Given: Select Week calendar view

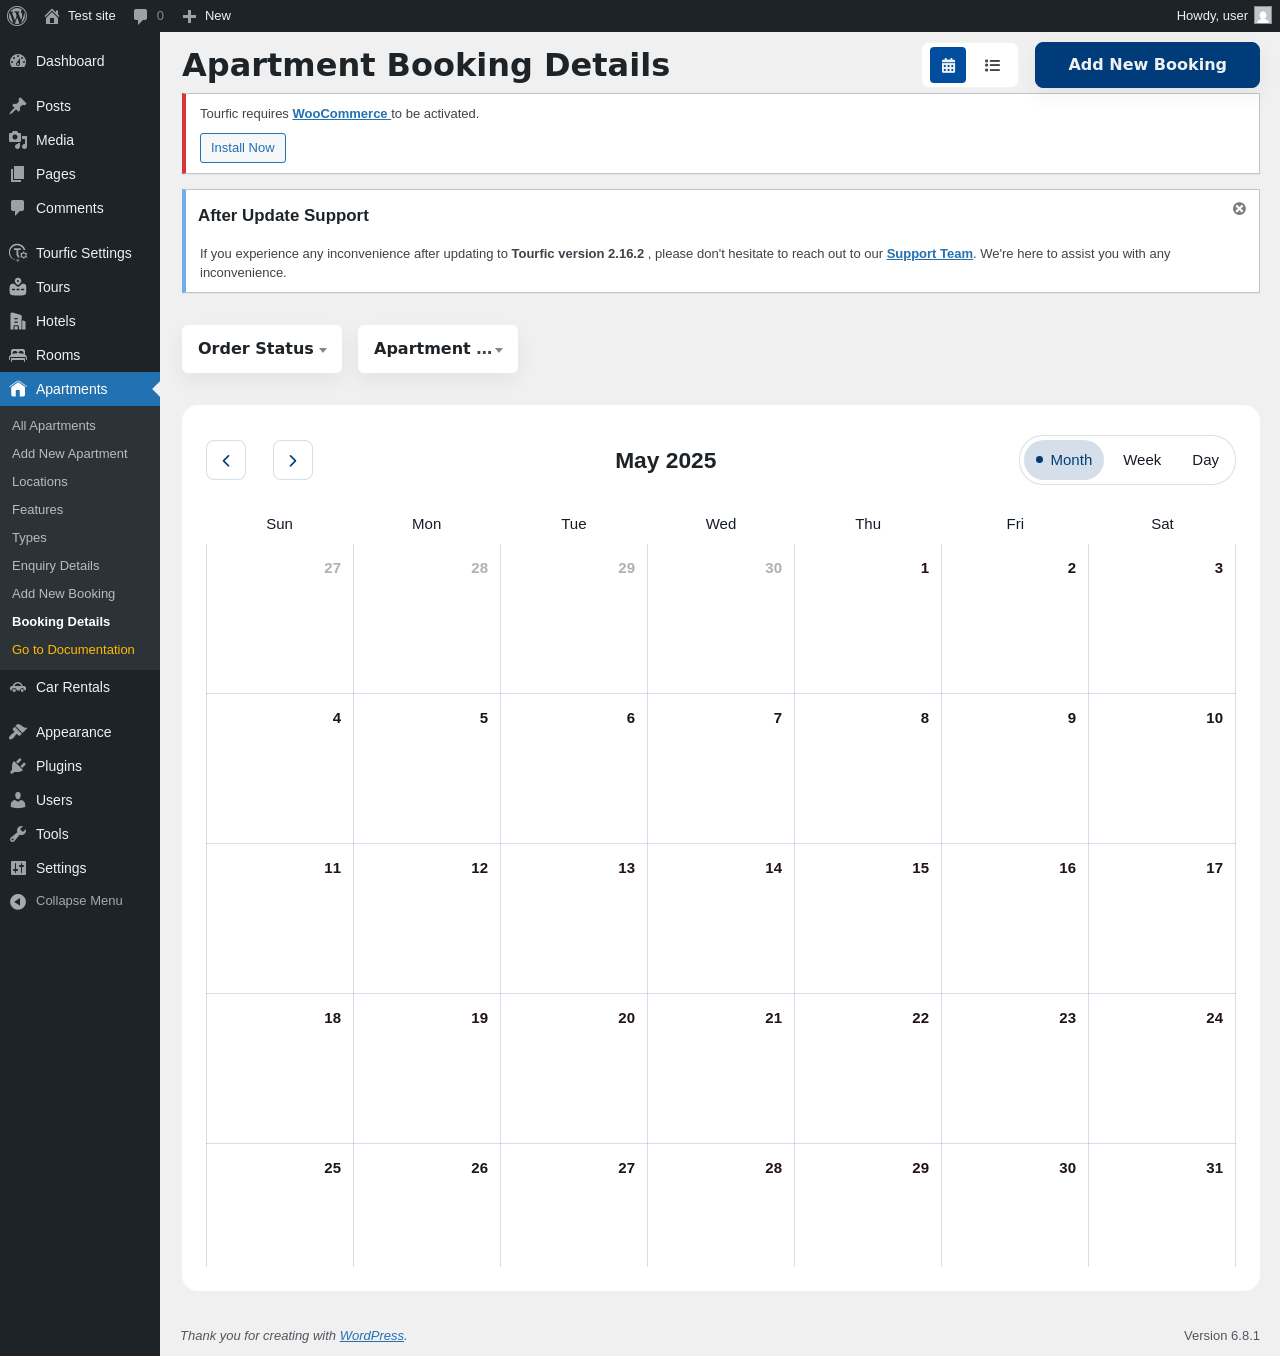Looking at the screenshot, I should click(x=1141, y=460).
